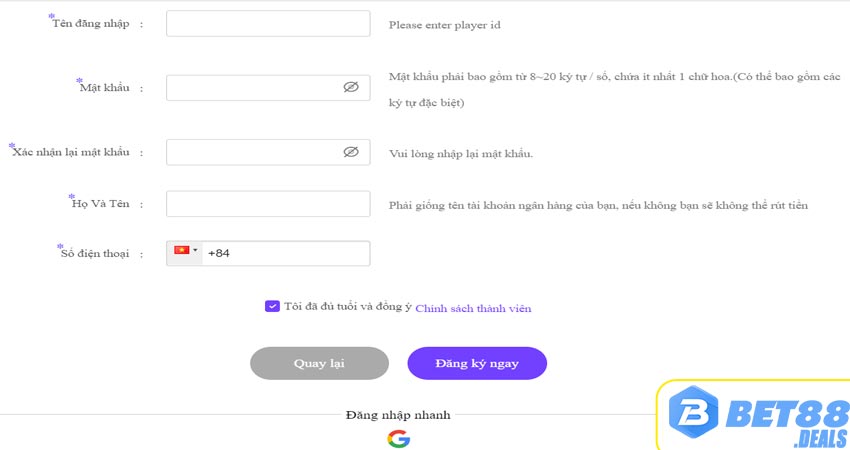Open the Chính sách thành viên link
The image size is (850, 450).
click(x=473, y=308)
